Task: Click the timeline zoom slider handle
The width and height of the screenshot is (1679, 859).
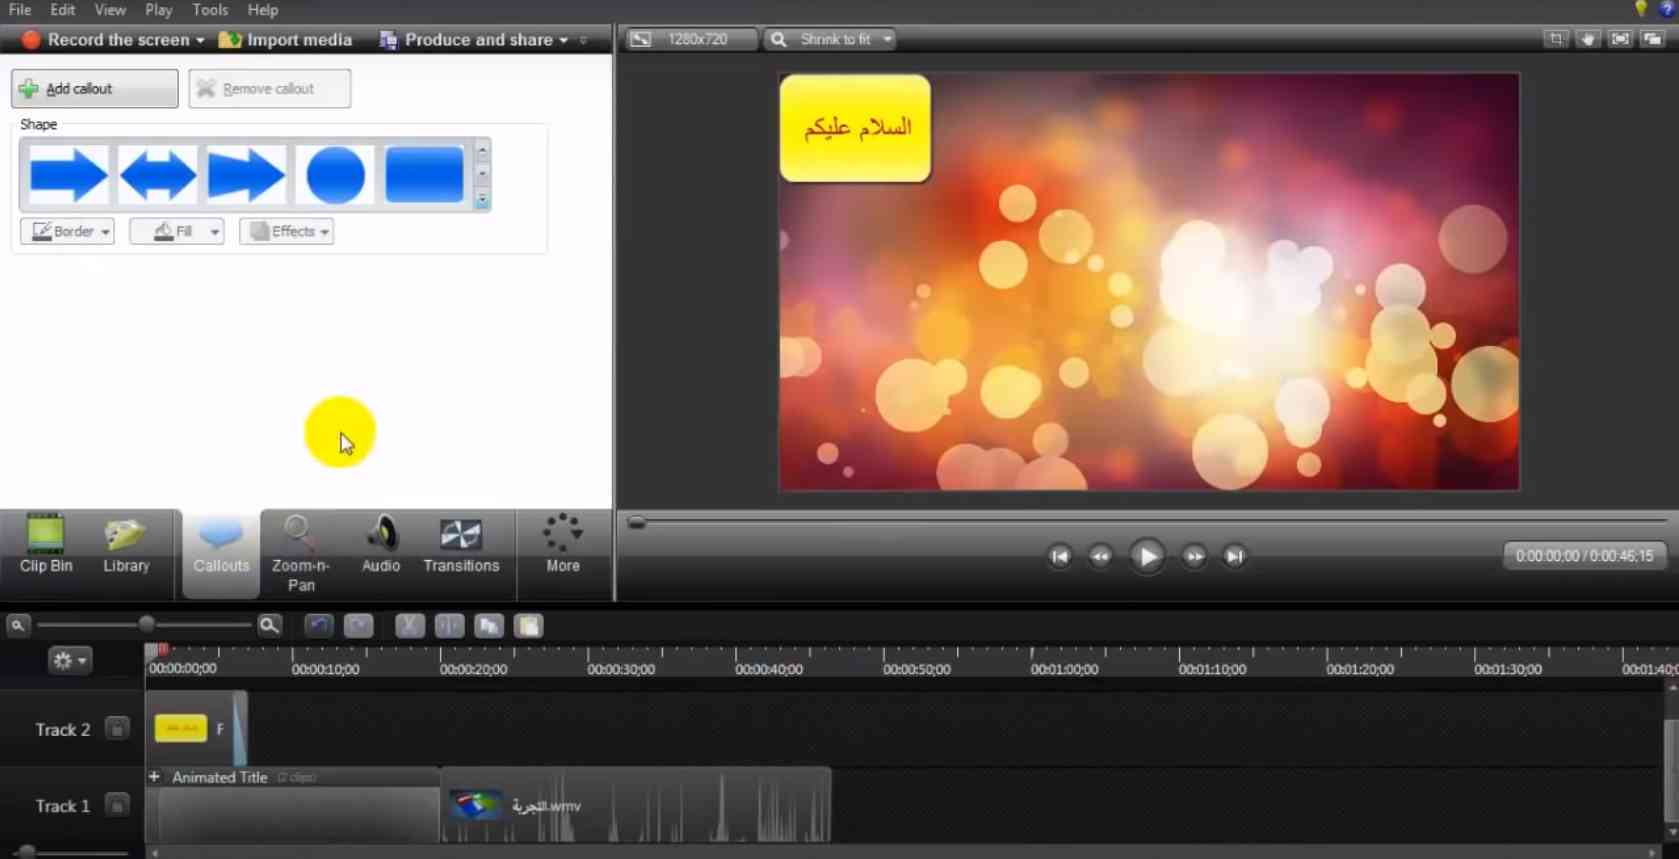Action: 147,625
